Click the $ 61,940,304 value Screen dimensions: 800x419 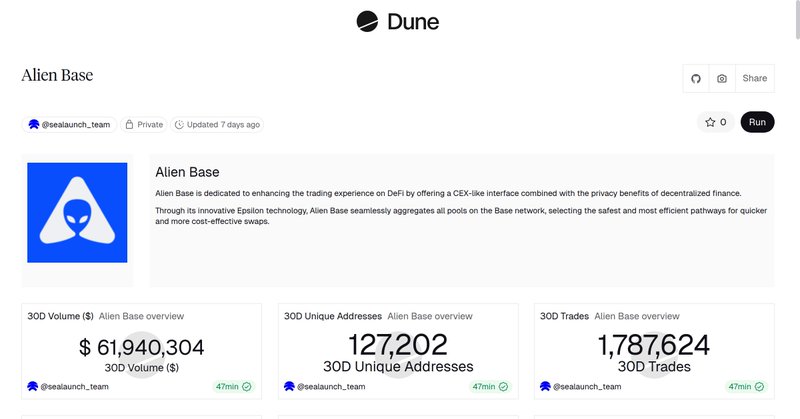point(141,348)
